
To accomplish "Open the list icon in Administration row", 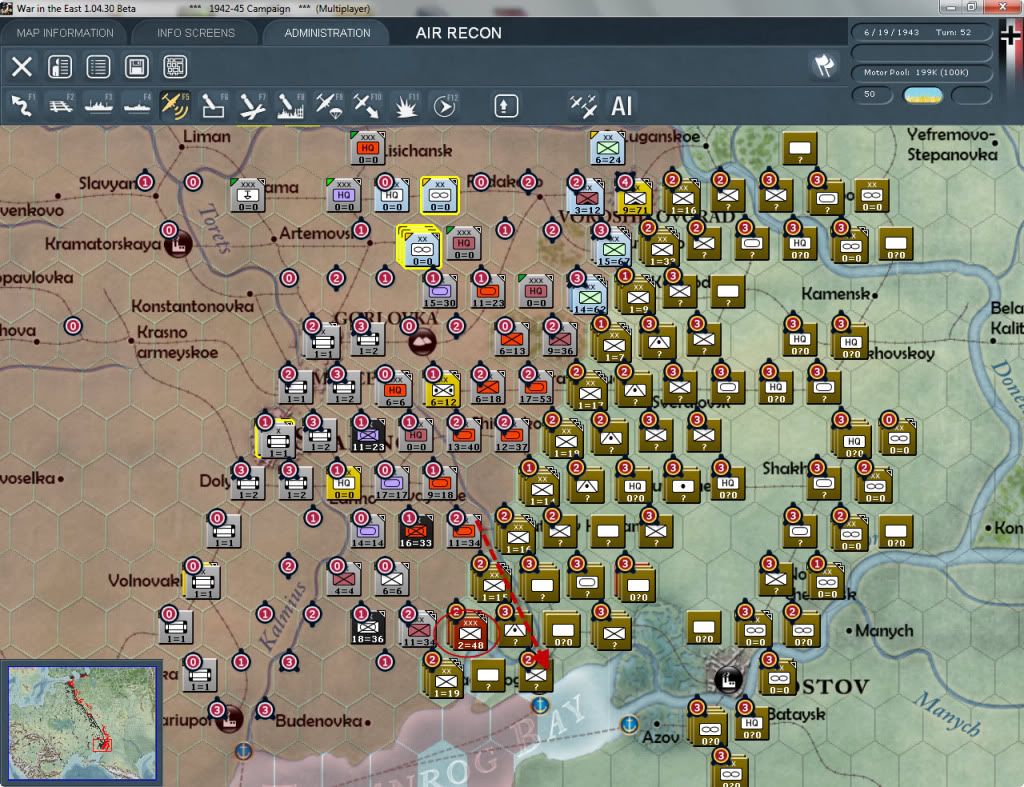I will 98,67.
